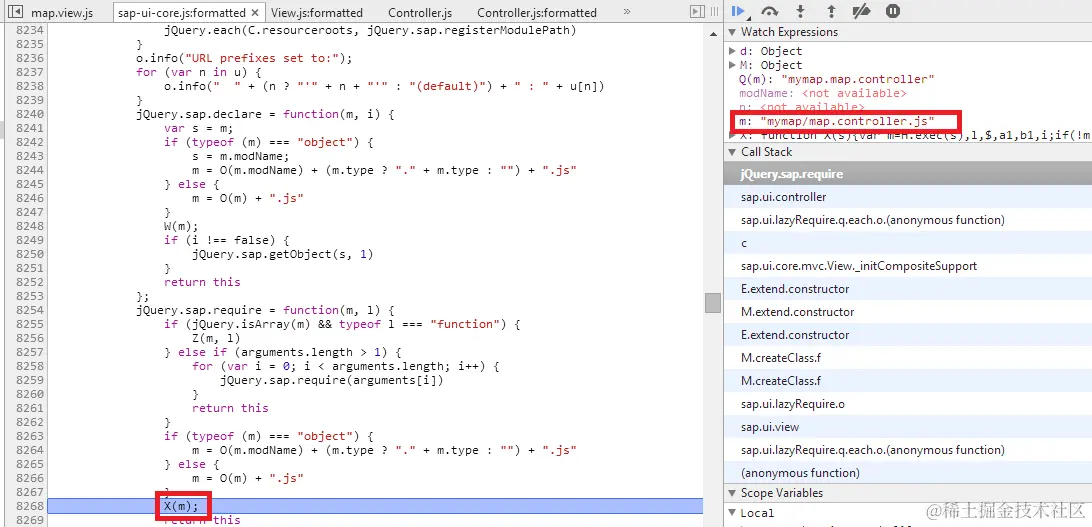This screenshot has height=527, width=1092.
Task: Click the jQuery.sap.declare function definition
Action: click(x=265, y=114)
